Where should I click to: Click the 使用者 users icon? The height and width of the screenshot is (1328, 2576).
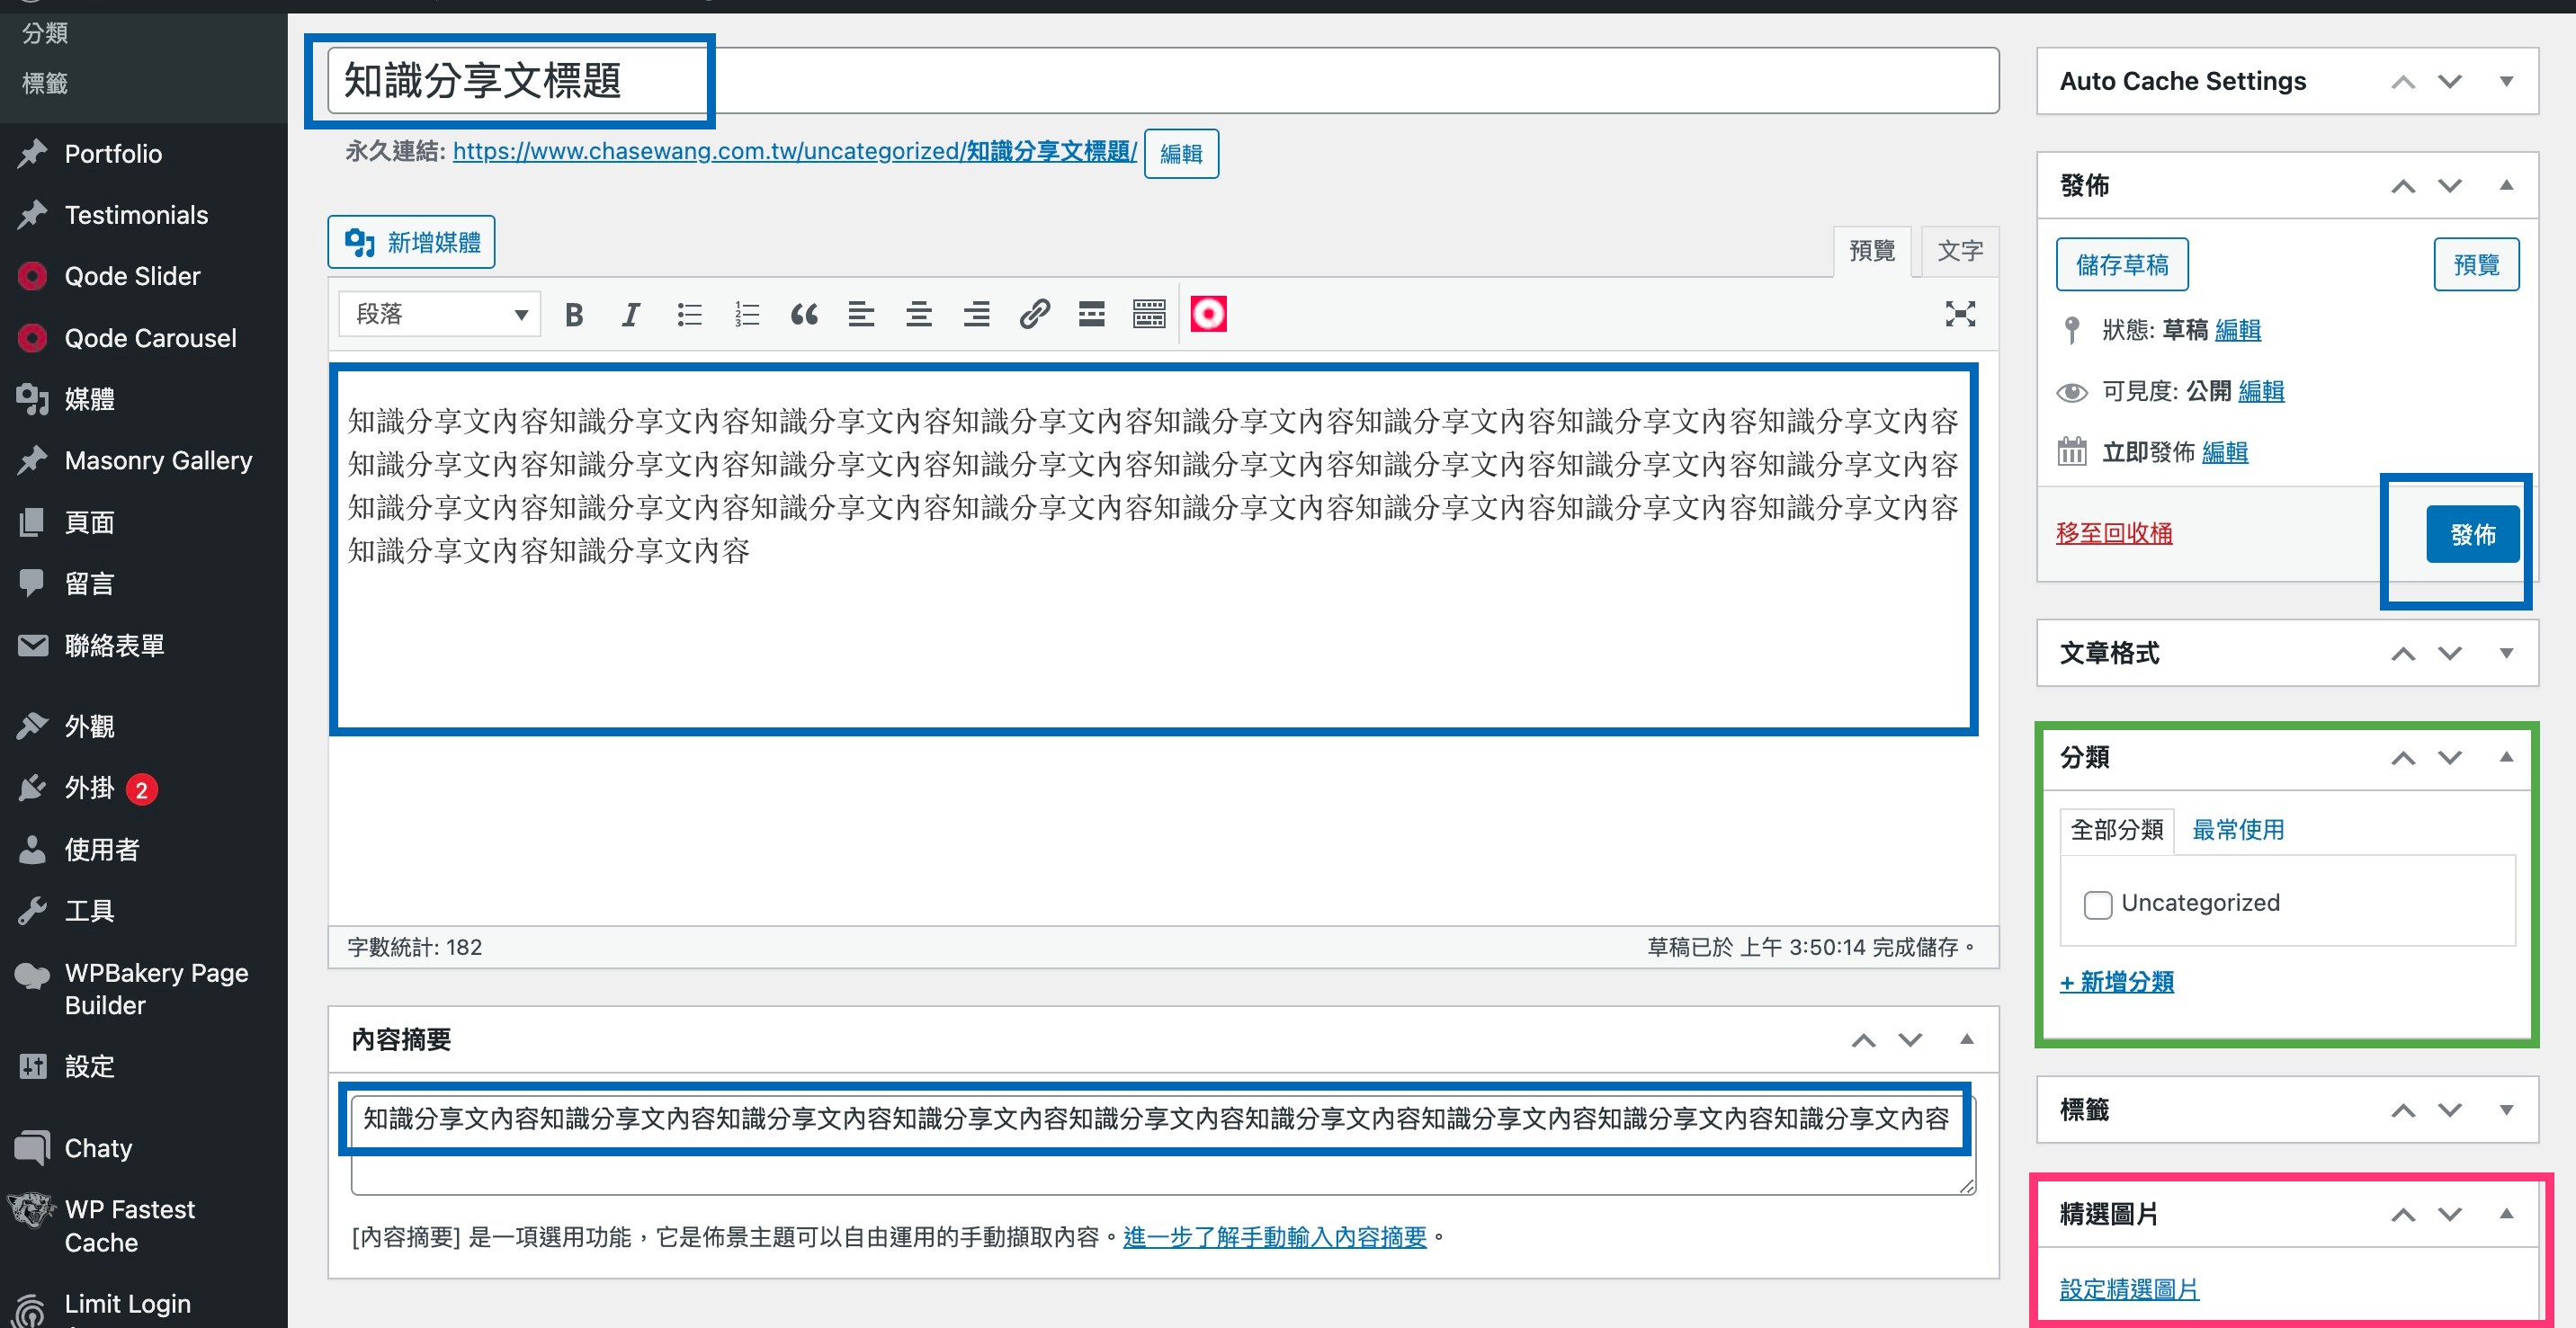[x=32, y=850]
